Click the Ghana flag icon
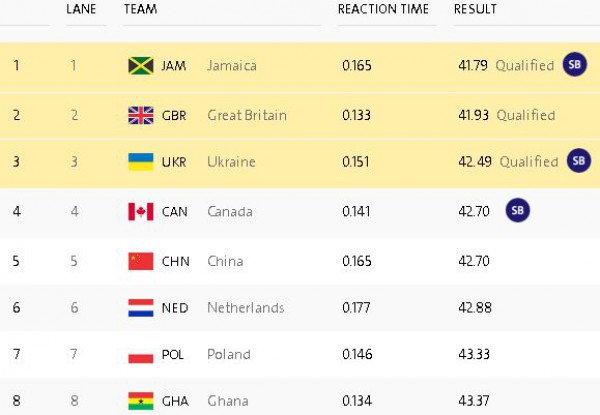This screenshot has height=415, width=600. pos(141,401)
